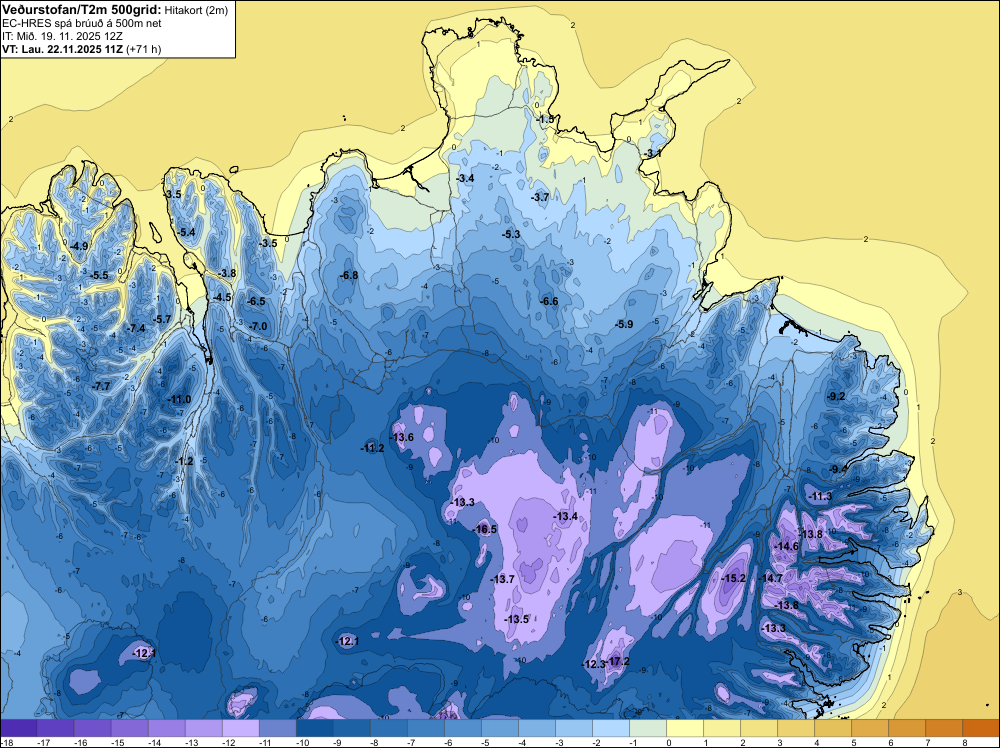Click the -3.7 temperature value

(540, 198)
